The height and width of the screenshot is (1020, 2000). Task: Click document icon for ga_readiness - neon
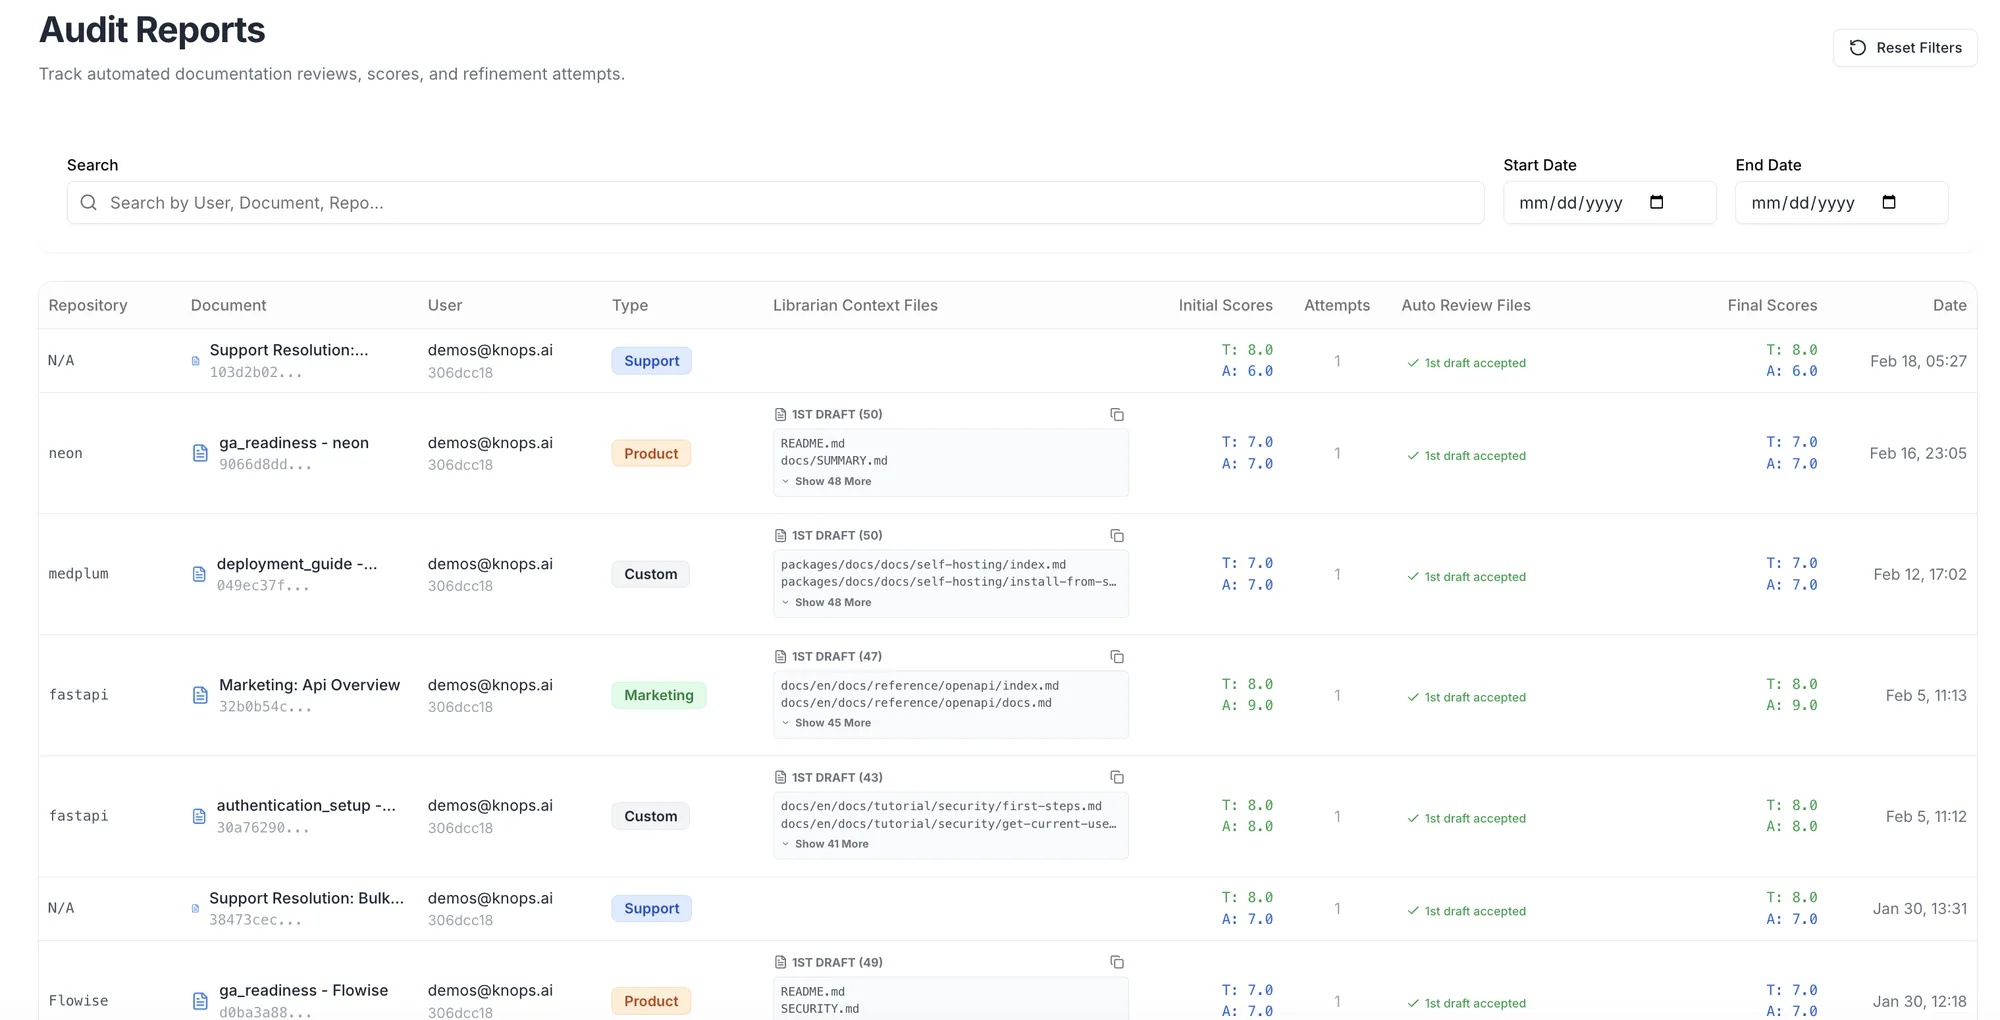click(x=200, y=453)
